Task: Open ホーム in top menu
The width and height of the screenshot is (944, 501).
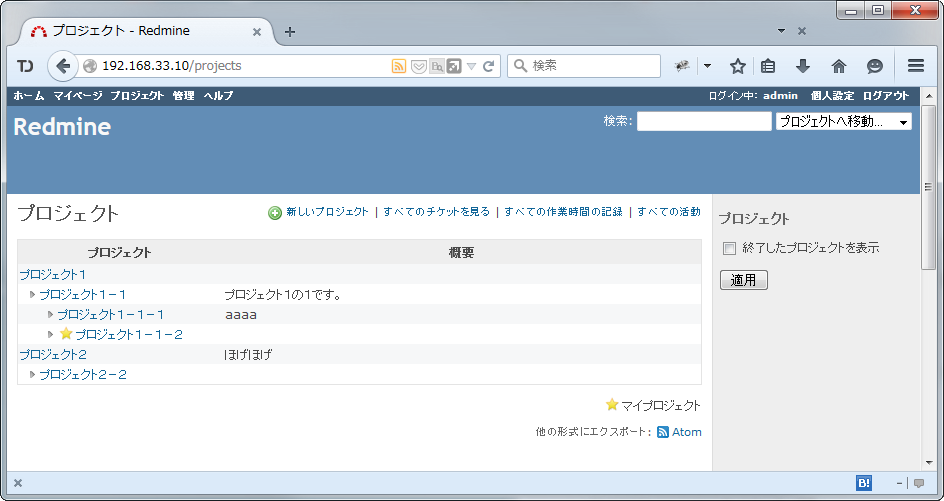Action: tap(28, 96)
